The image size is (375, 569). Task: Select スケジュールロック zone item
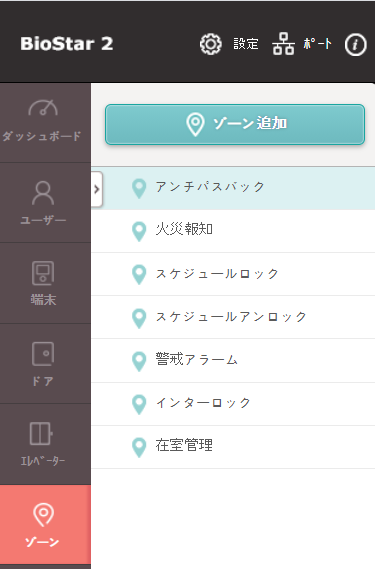tap(233, 274)
